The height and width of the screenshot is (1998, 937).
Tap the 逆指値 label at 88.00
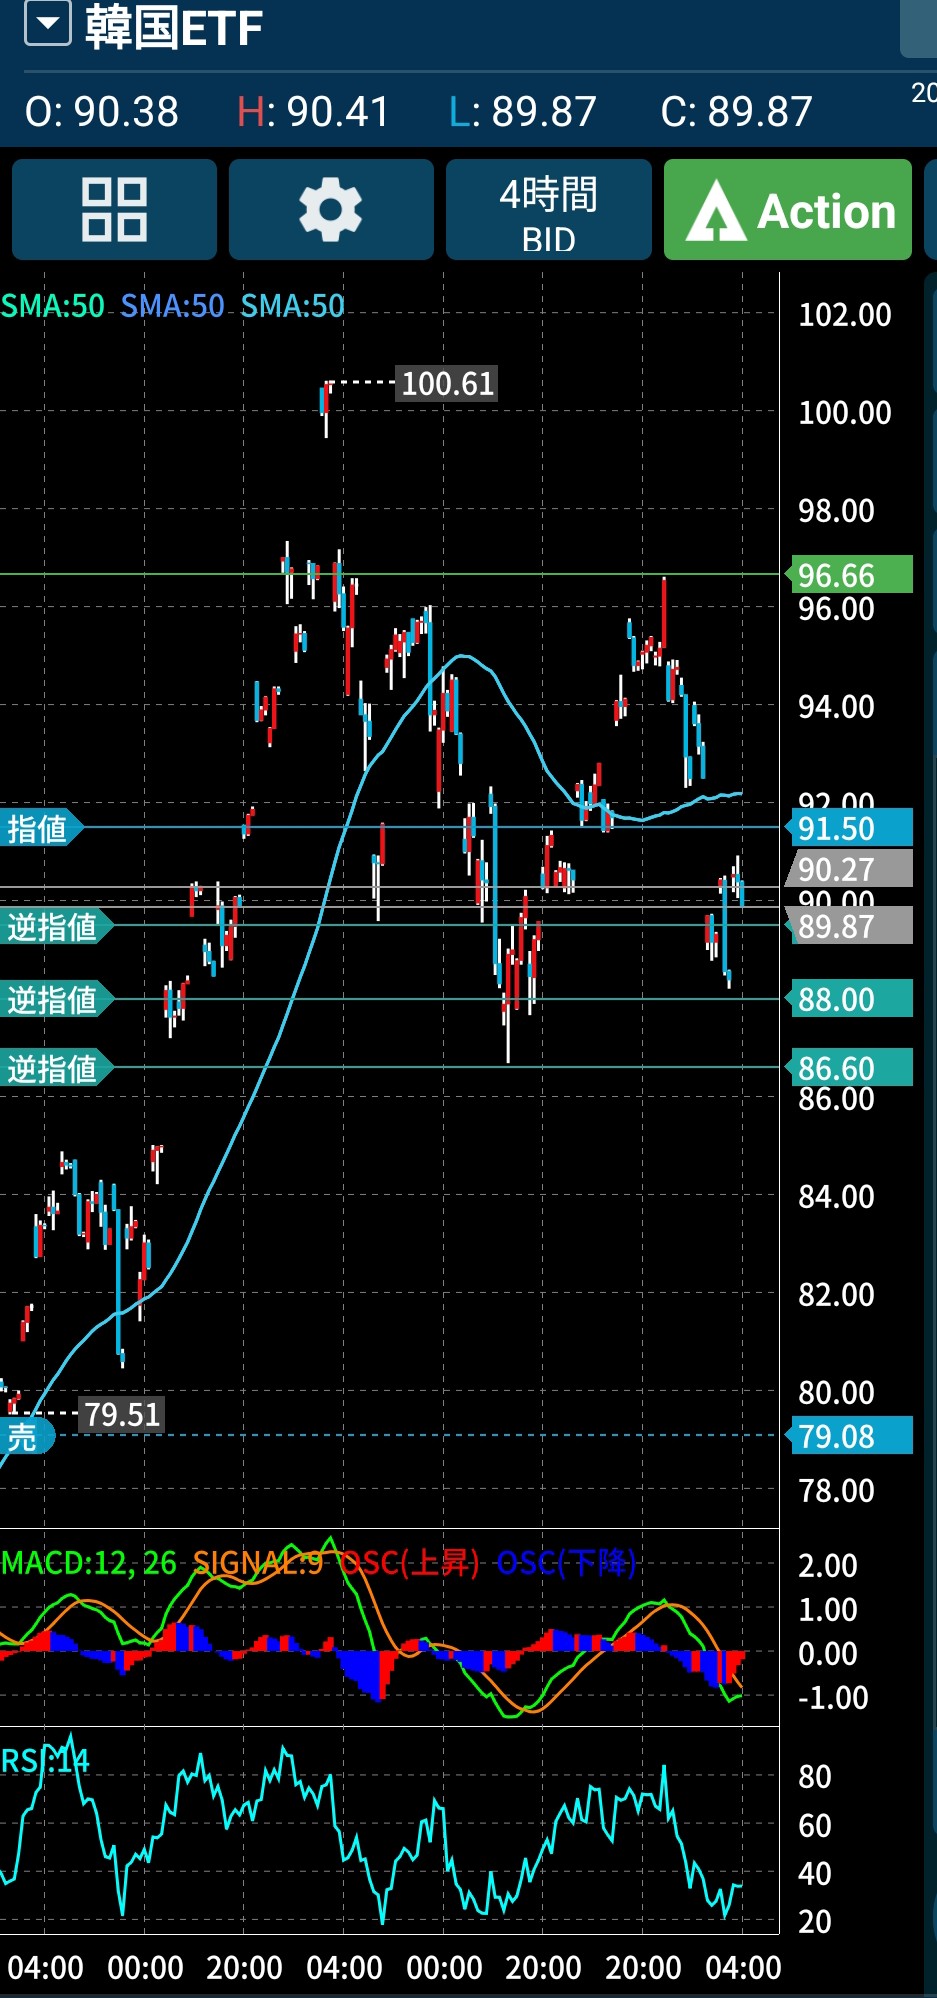tap(53, 999)
